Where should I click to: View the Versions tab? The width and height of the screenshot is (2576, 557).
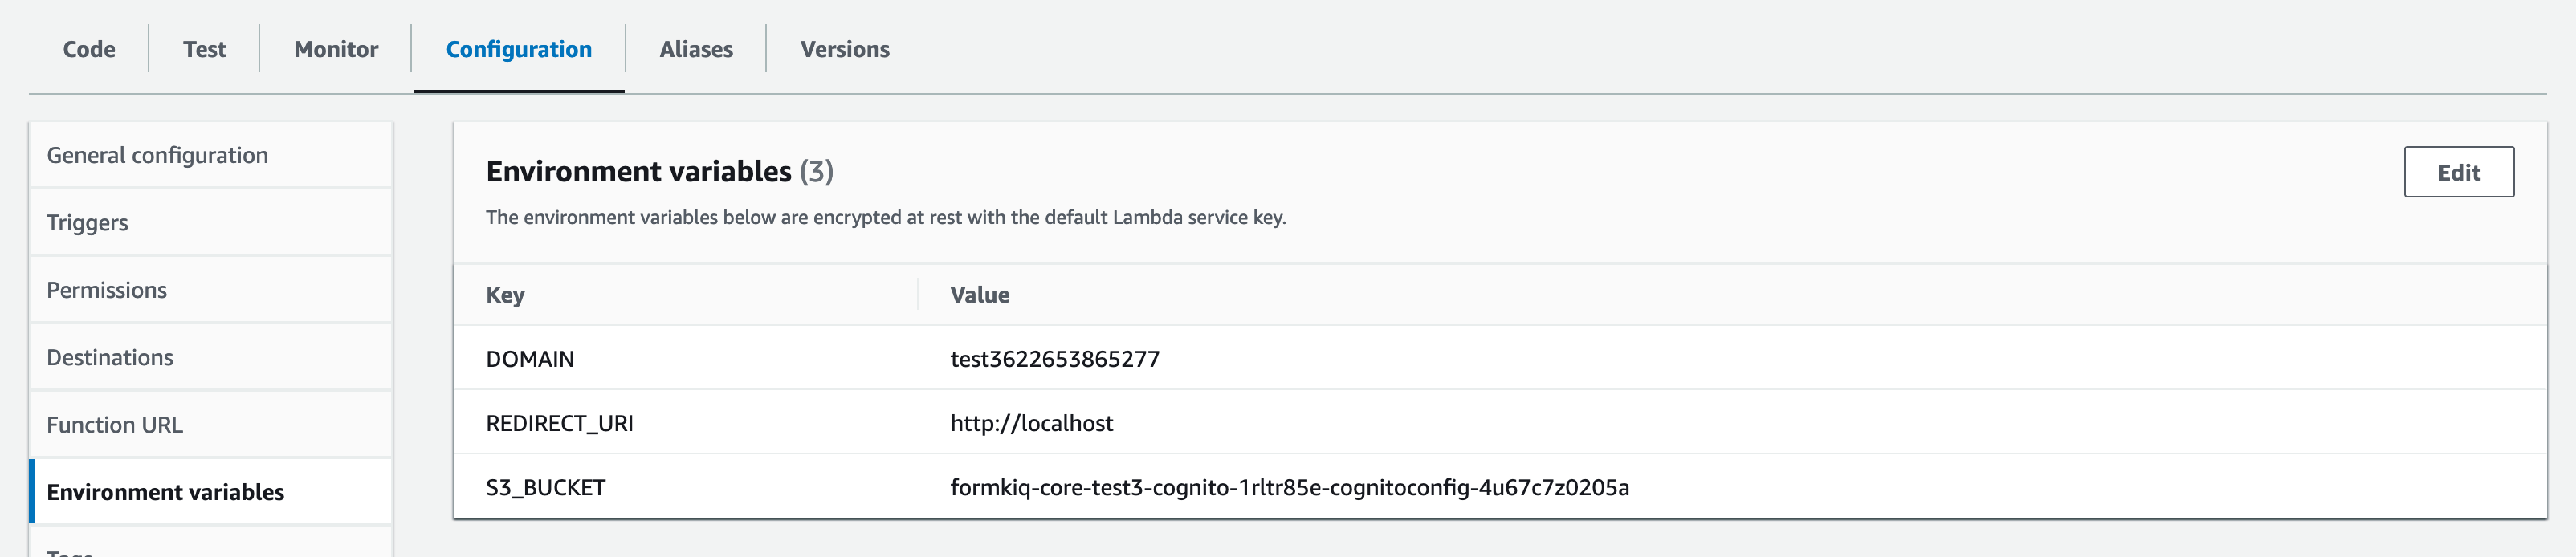[x=845, y=49]
